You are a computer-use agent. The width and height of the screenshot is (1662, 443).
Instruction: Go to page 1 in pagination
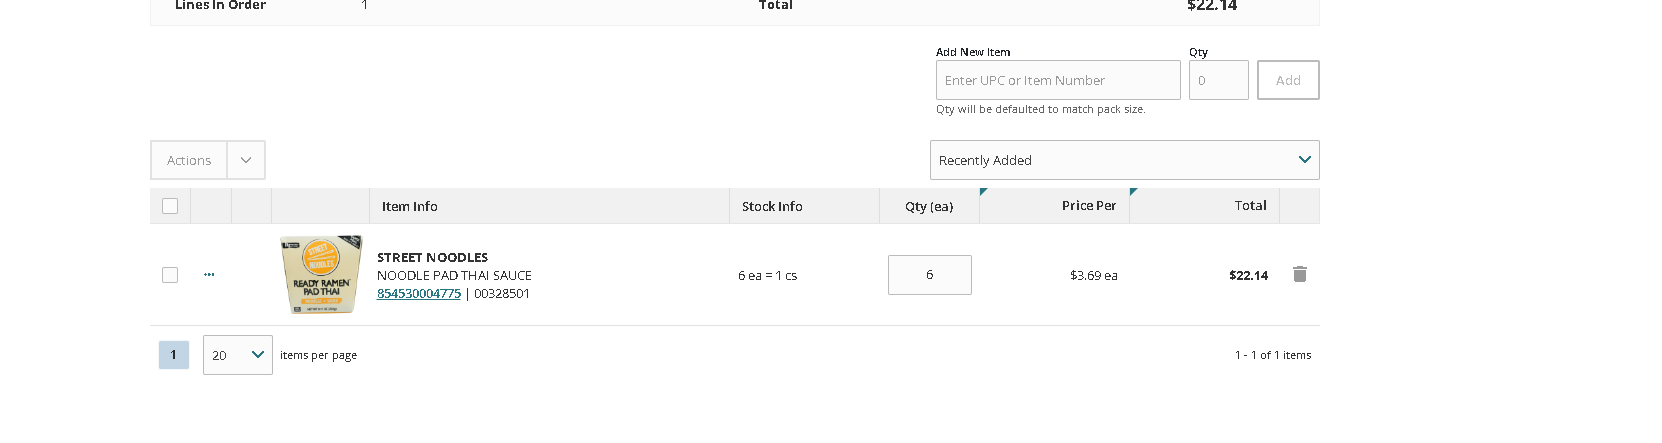173,355
